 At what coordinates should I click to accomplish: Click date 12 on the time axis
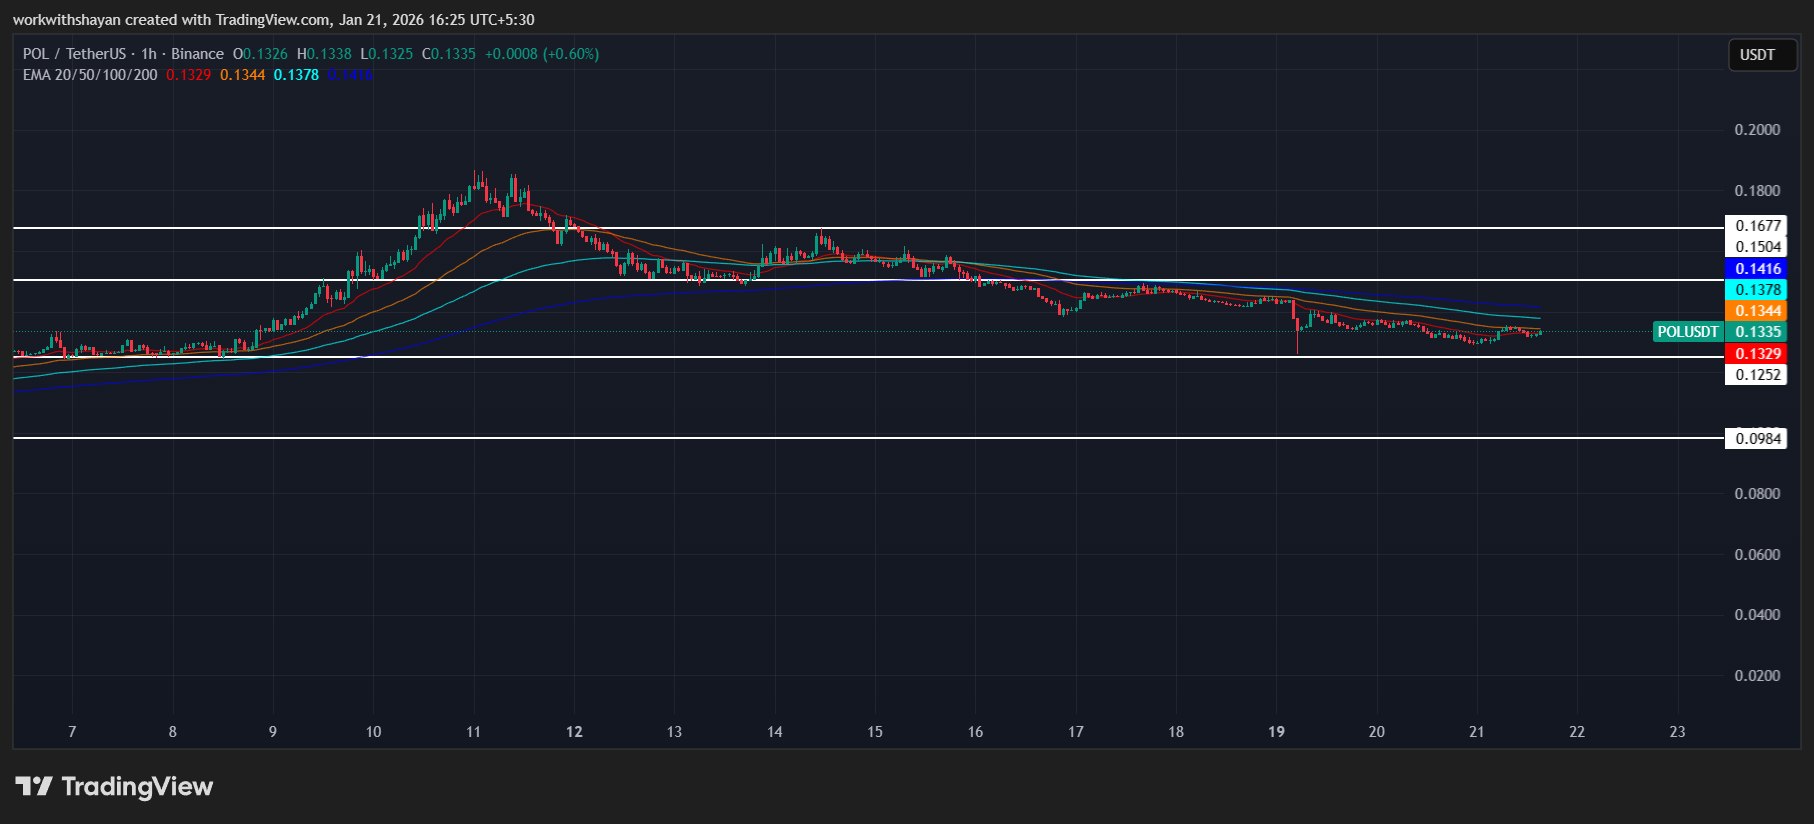pos(574,732)
